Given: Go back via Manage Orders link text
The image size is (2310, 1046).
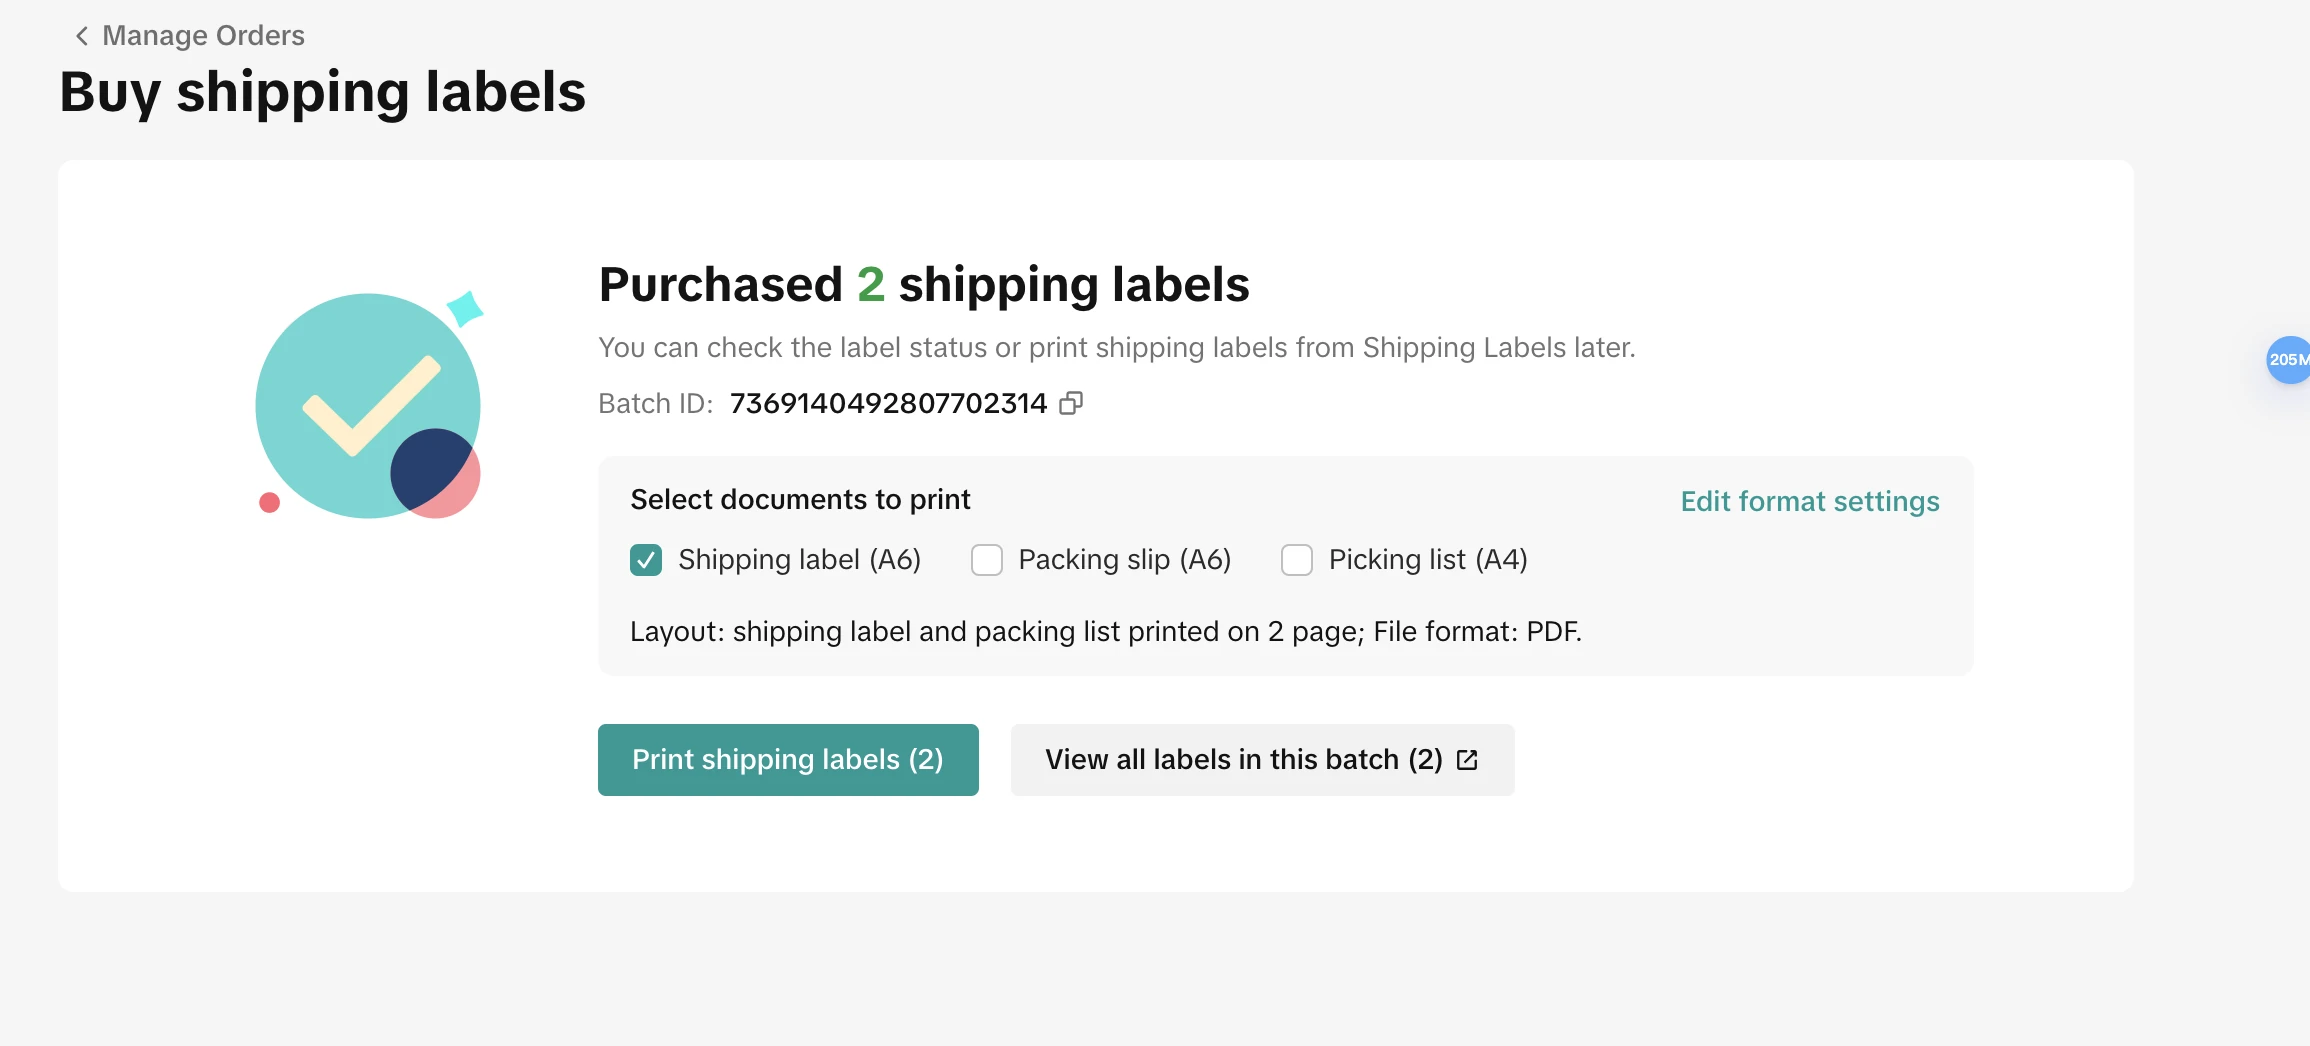Looking at the screenshot, I should click(203, 36).
